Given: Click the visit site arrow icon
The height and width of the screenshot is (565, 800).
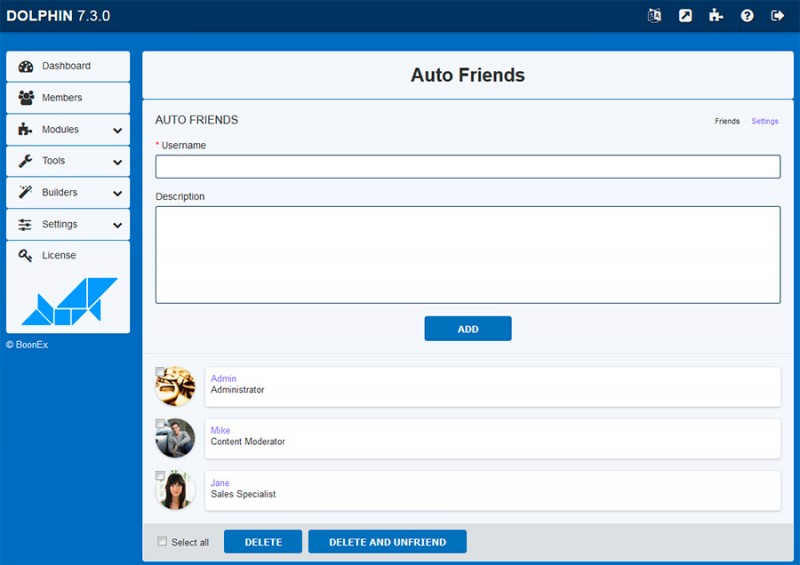Looking at the screenshot, I should pos(685,16).
